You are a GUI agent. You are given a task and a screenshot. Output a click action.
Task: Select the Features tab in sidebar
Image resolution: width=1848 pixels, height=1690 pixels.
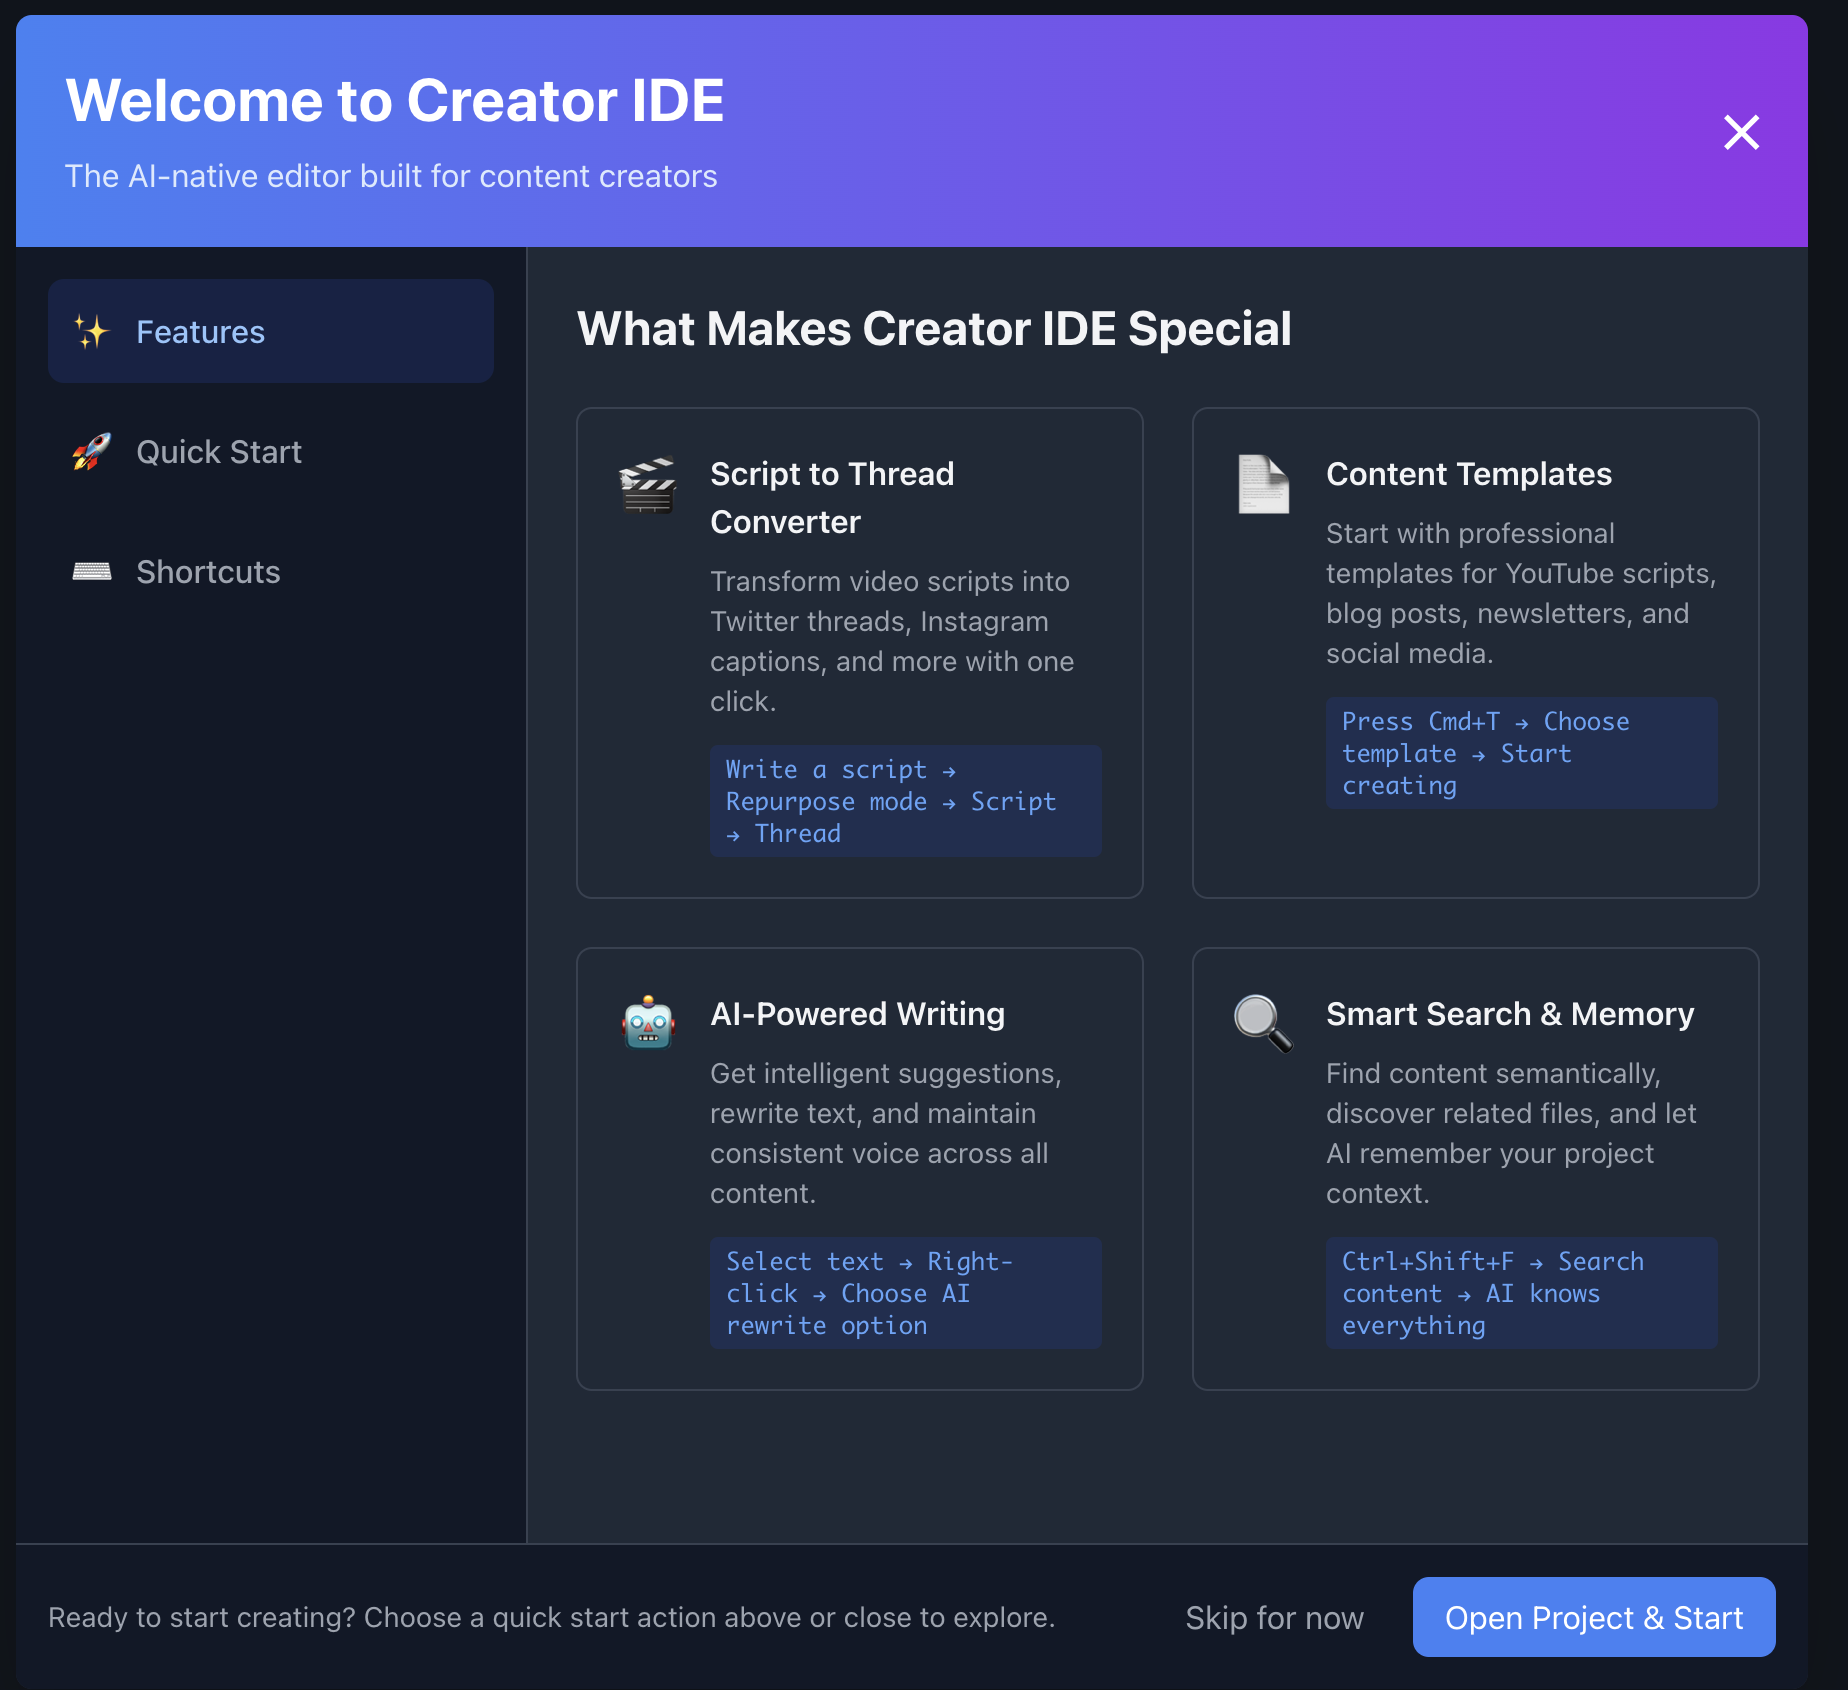point(271,331)
